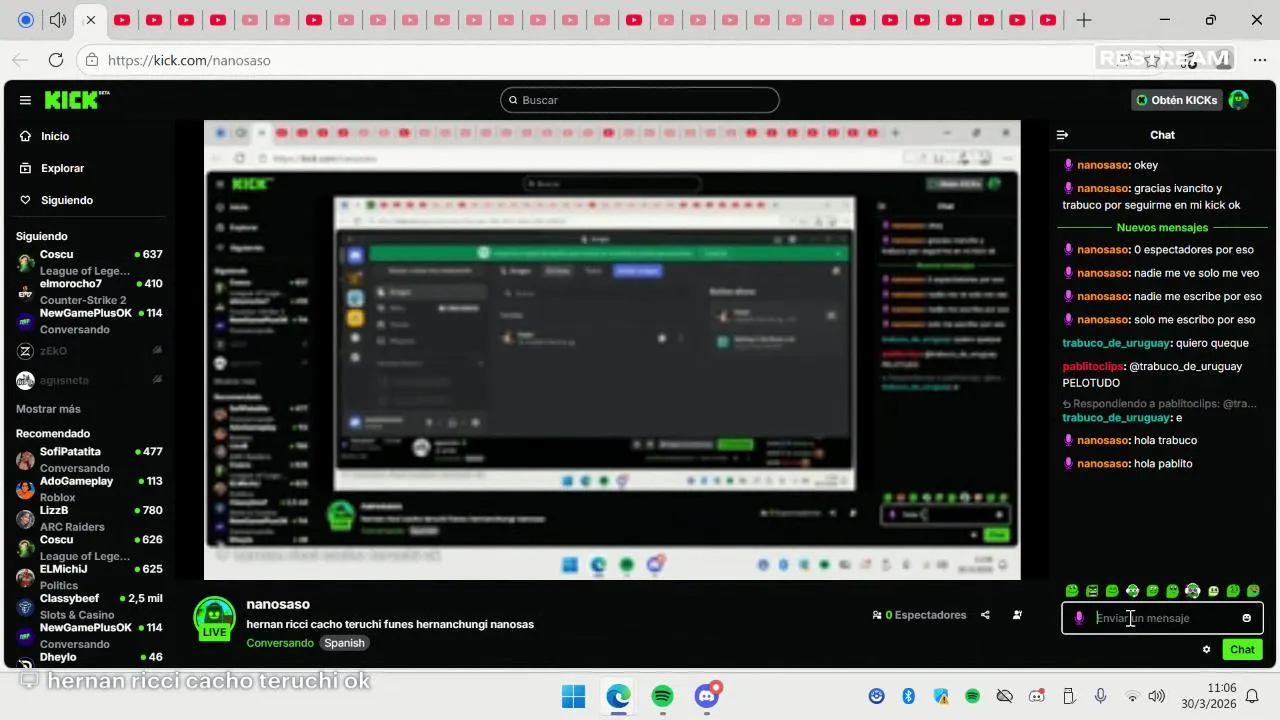Click the purple microphone badge in input
Image resolution: width=1280 pixels, height=720 pixels.
(x=1079, y=618)
